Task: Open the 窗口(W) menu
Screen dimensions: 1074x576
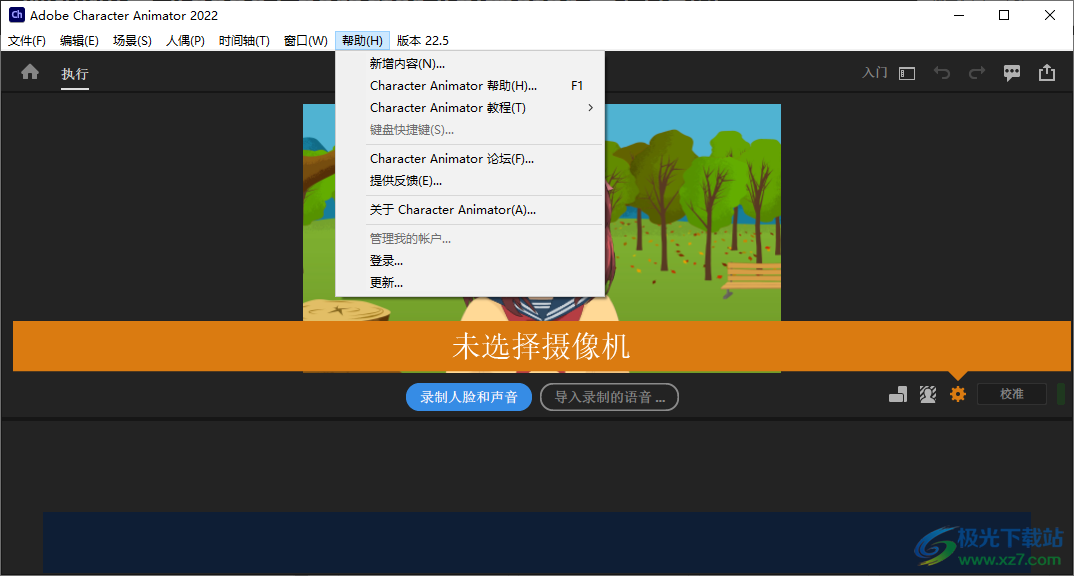Action: tap(305, 40)
